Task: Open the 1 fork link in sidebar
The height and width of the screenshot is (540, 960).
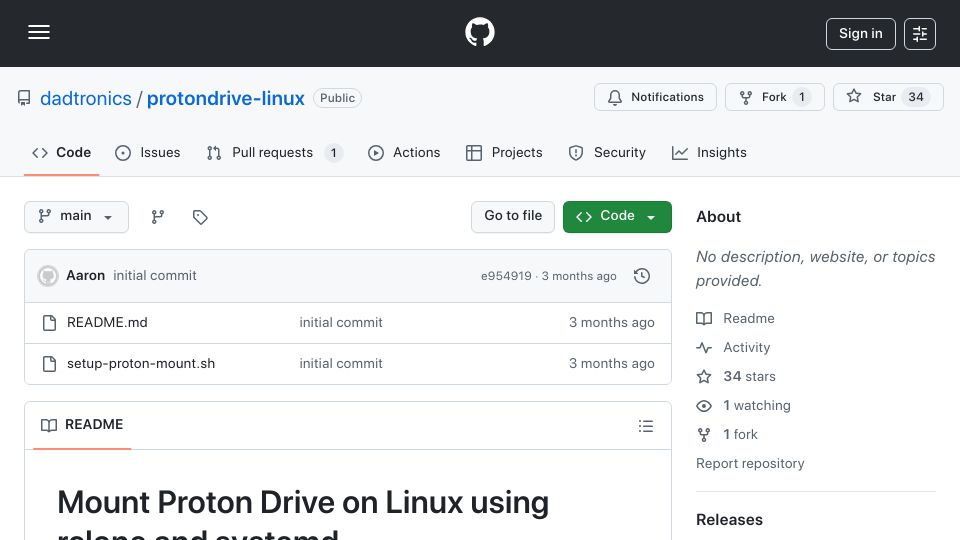Action: tap(727, 435)
